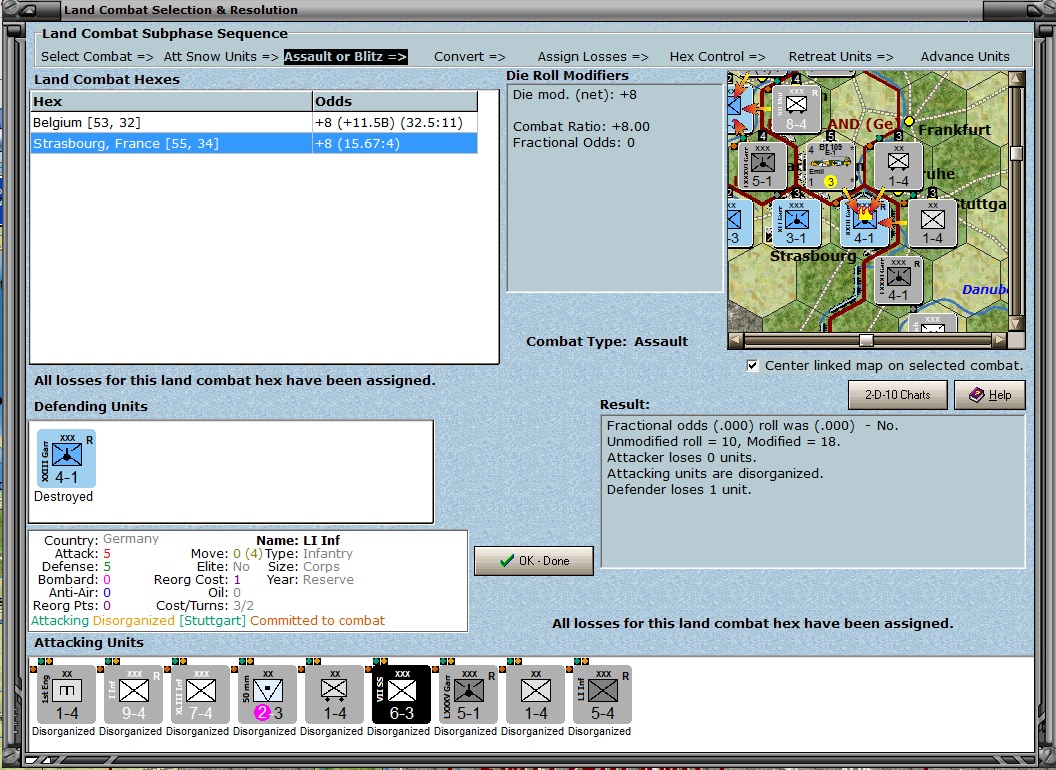This screenshot has height=770, width=1056.
Task: Click the map scroll left arrow
Action: (735, 340)
